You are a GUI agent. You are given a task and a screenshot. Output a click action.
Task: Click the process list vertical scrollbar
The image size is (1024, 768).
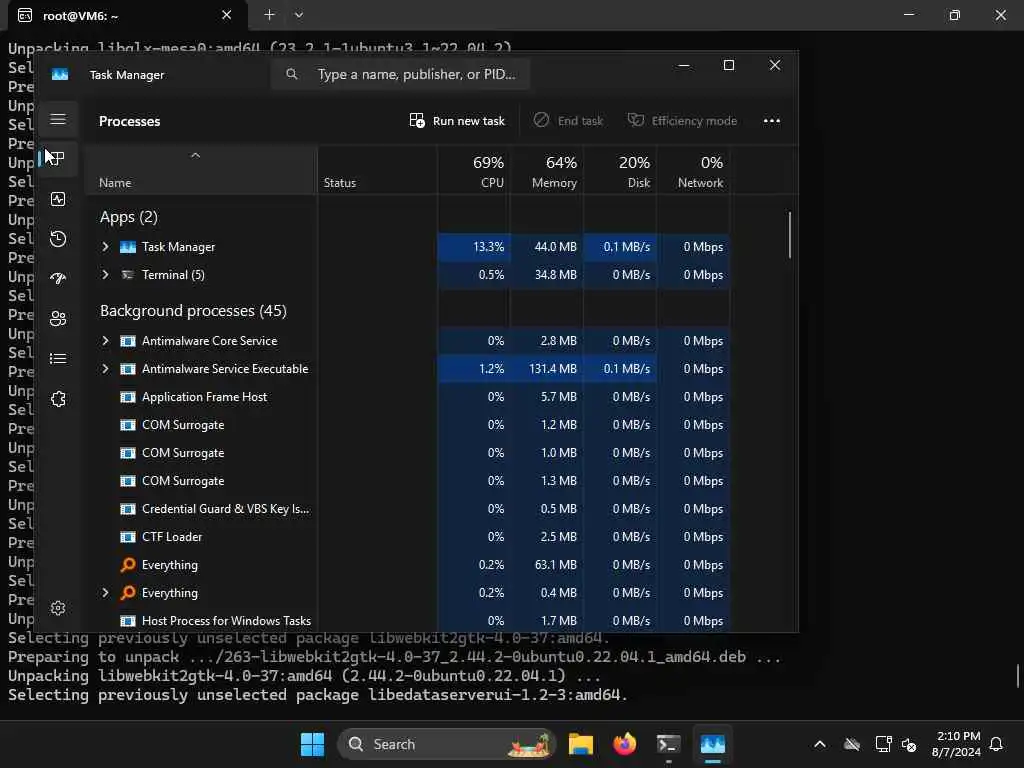pyautogui.click(x=790, y=235)
